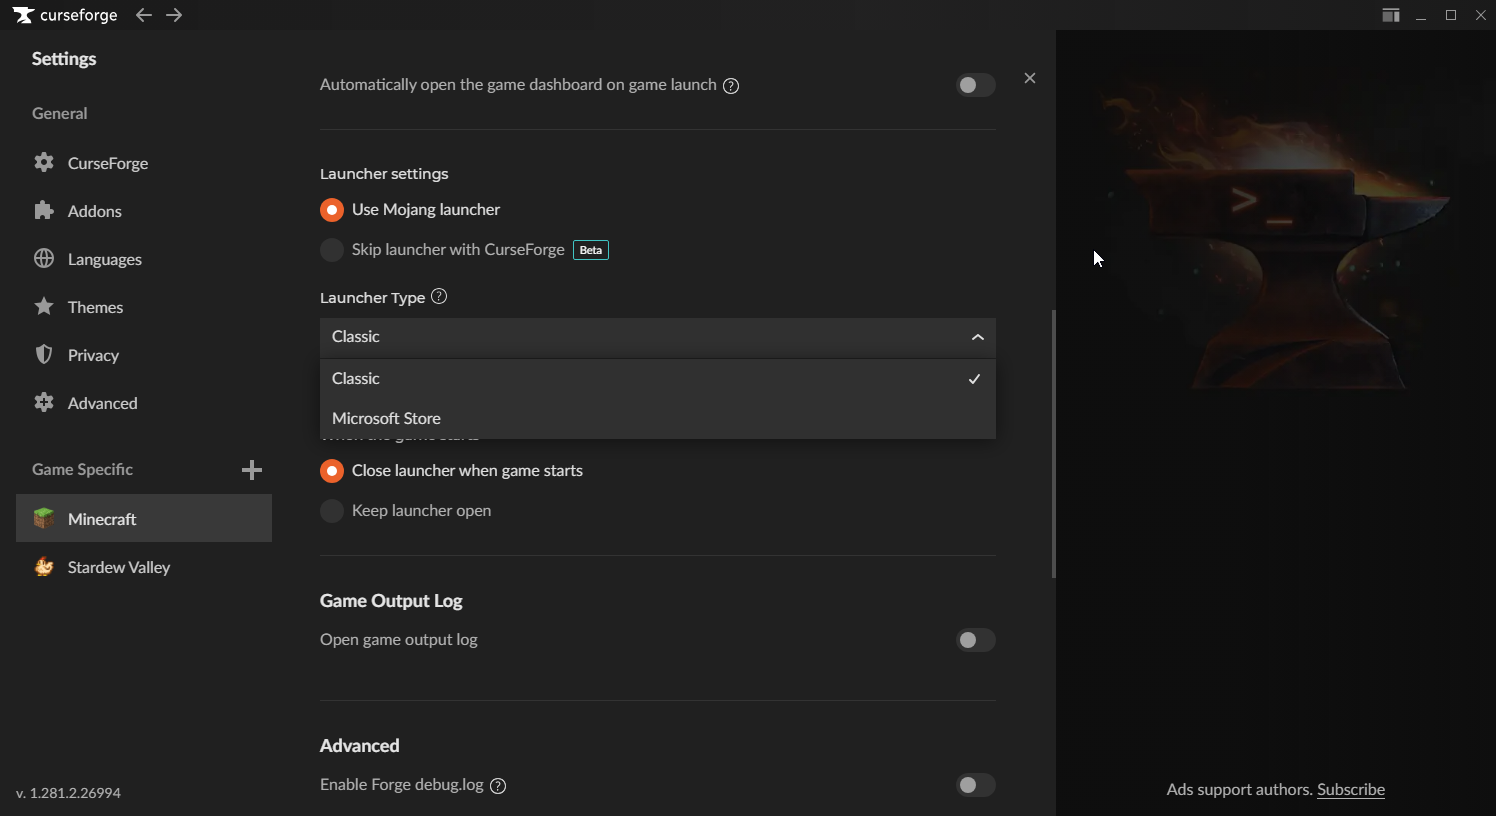Select Close launcher when game starts
1496x816 pixels.
pos(332,471)
